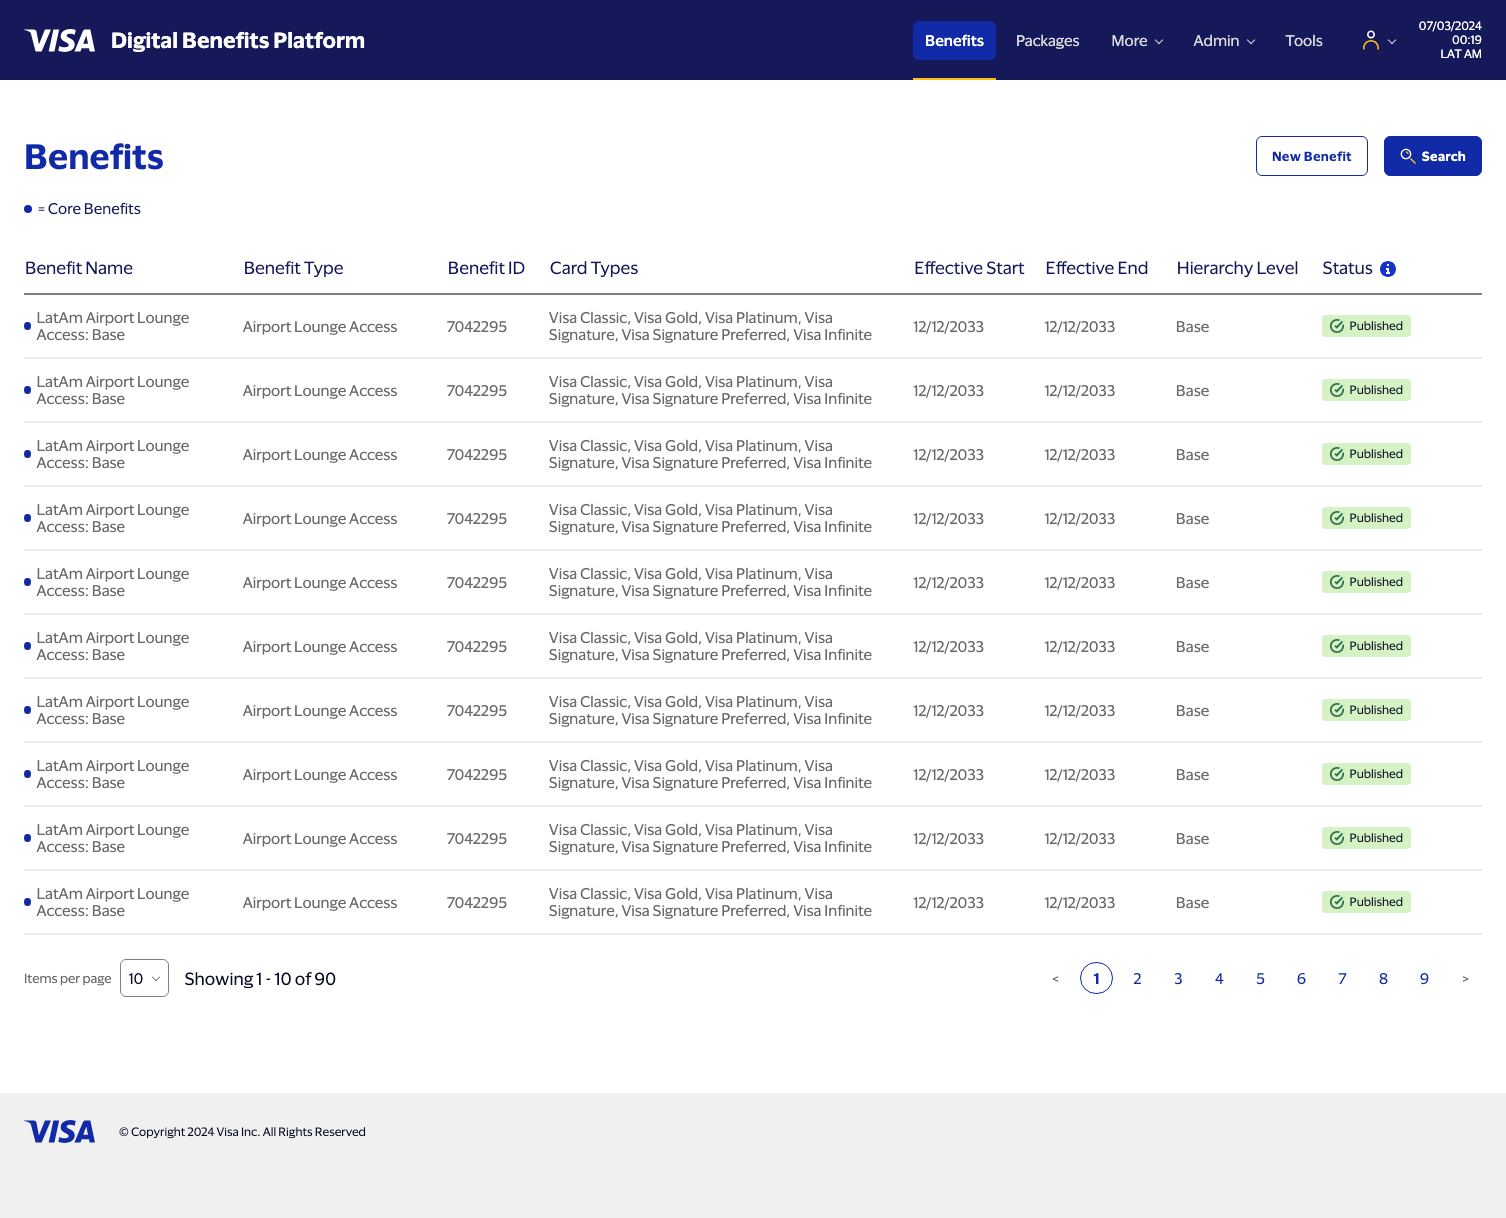Click the Visa logo in the footer
The height and width of the screenshot is (1218, 1506).
click(60, 1132)
